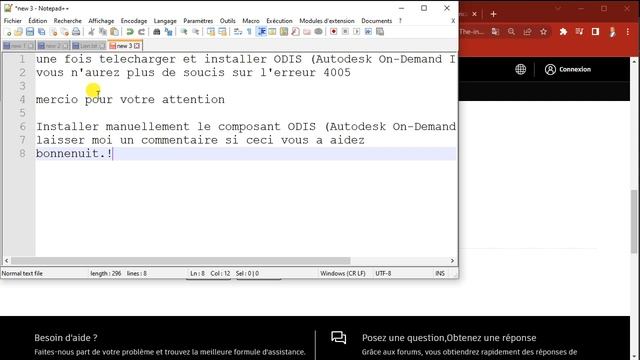Click the editor horizontal scrollbar thumb
Screen dimensions: 640x360
(180, 261)
